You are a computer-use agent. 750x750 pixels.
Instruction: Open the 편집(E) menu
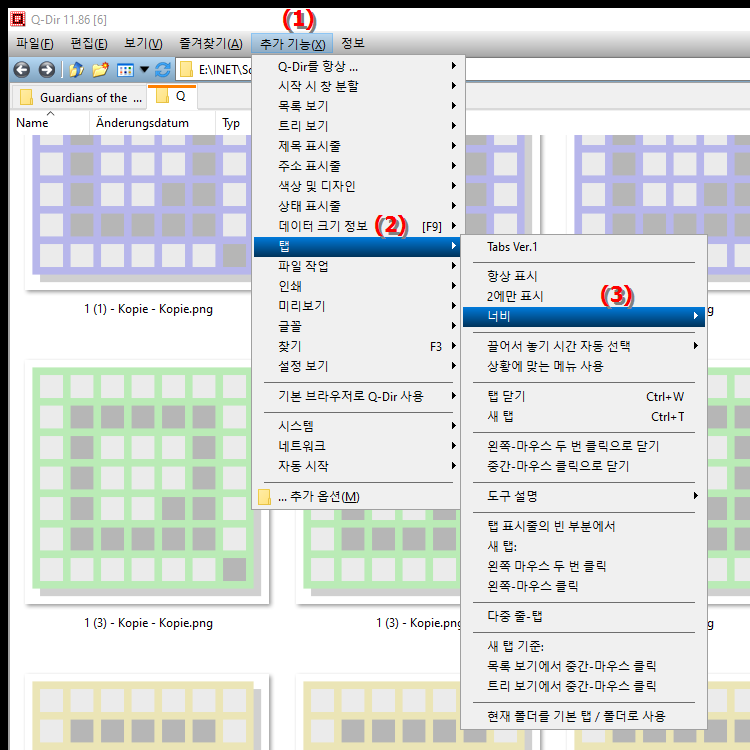click(x=89, y=44)
